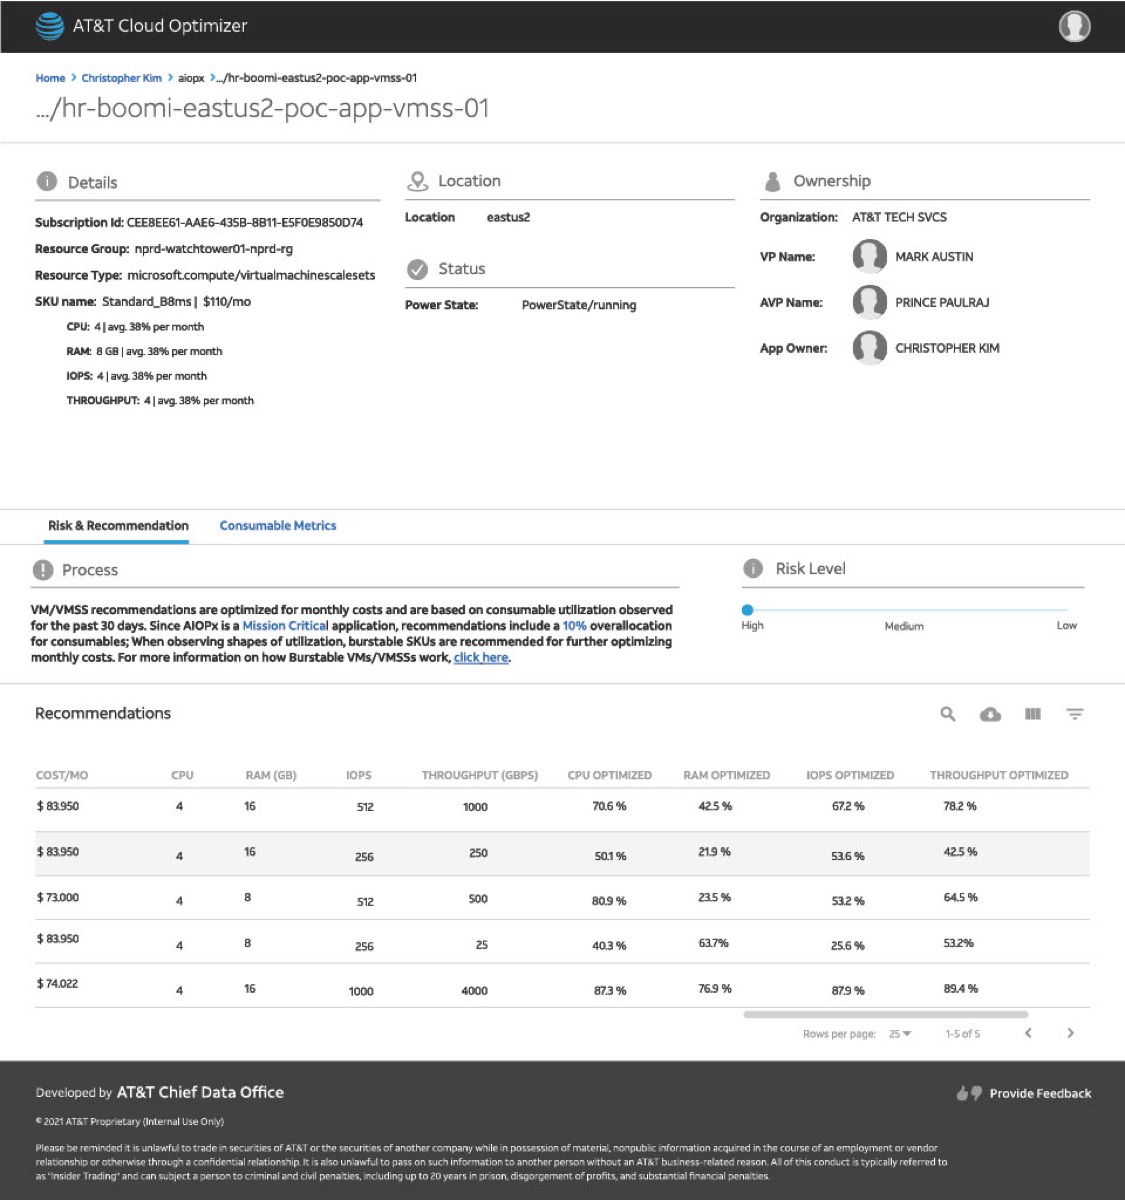The height and width of the screenshot is (1200, 1125).
Task: Open the column chooser icon
Action: tap(1033, 714)
